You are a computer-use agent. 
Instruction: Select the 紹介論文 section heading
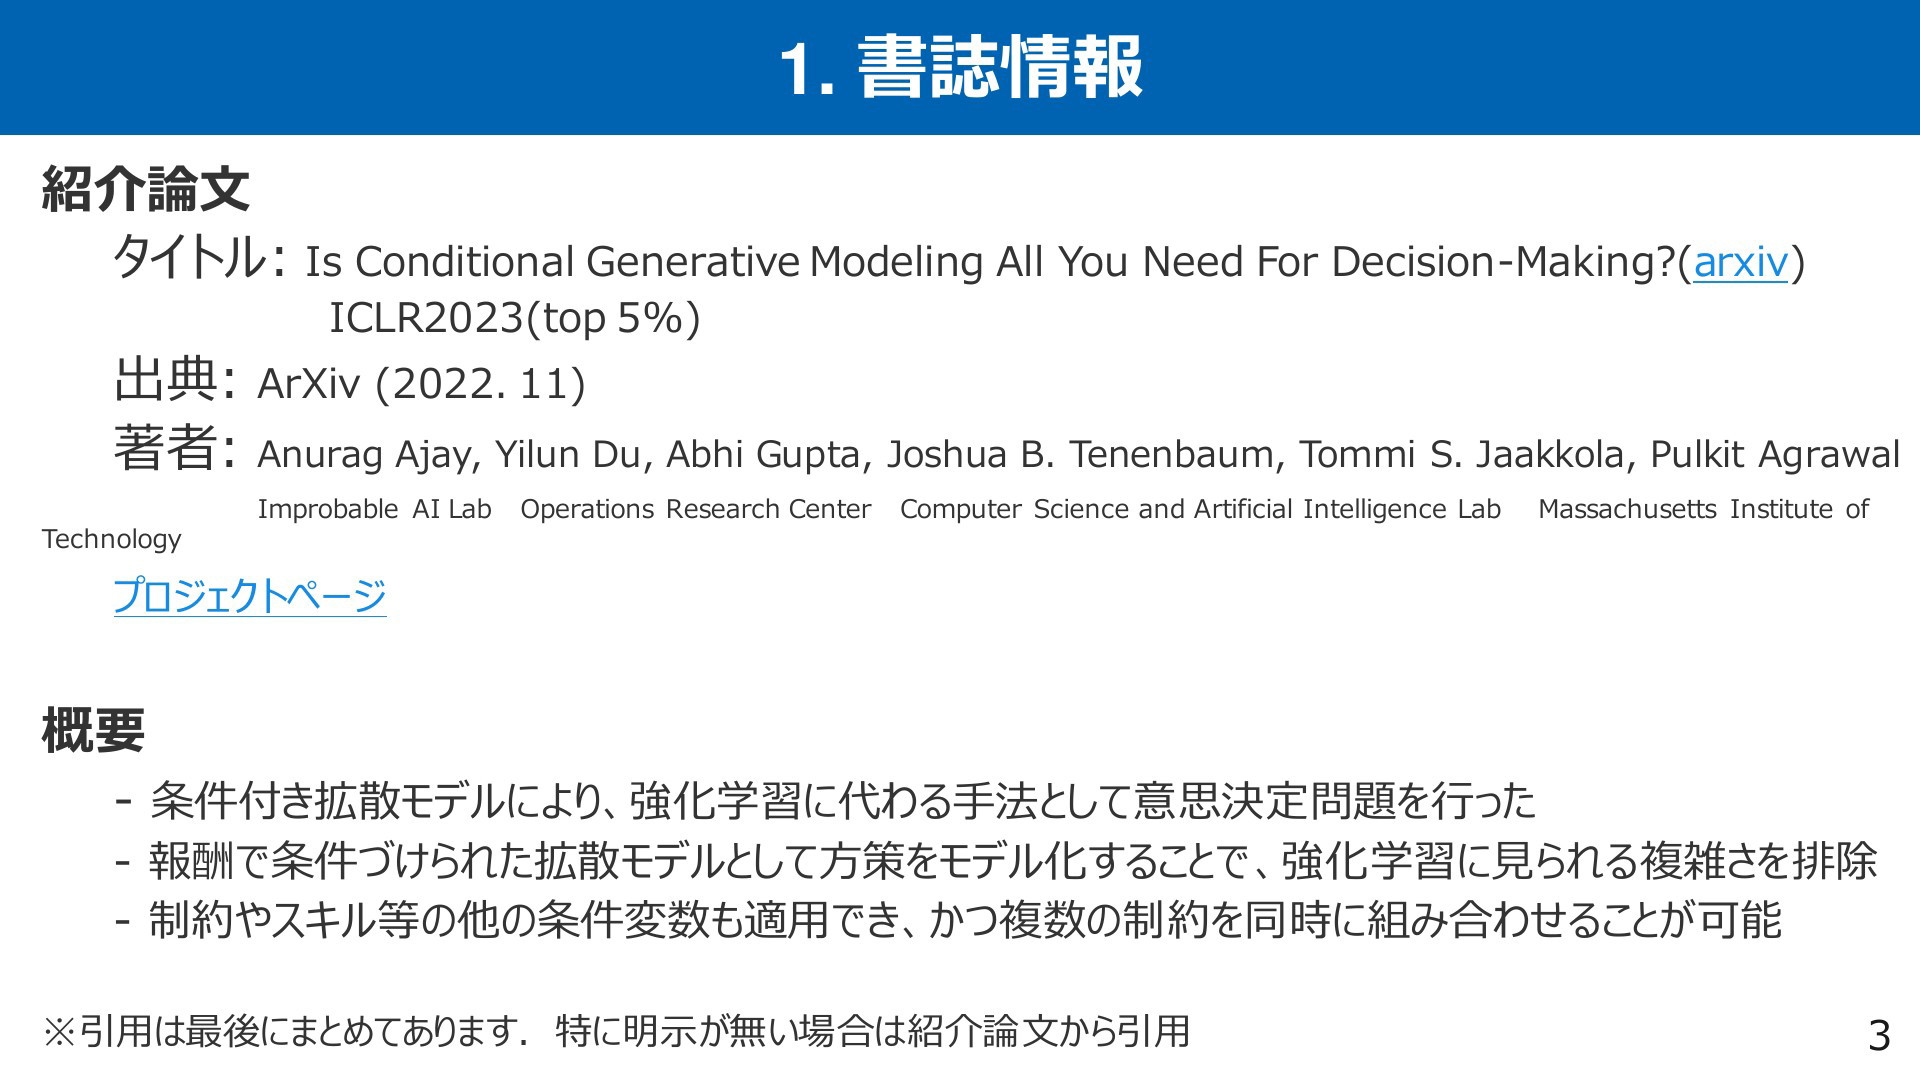pos(145,189)
